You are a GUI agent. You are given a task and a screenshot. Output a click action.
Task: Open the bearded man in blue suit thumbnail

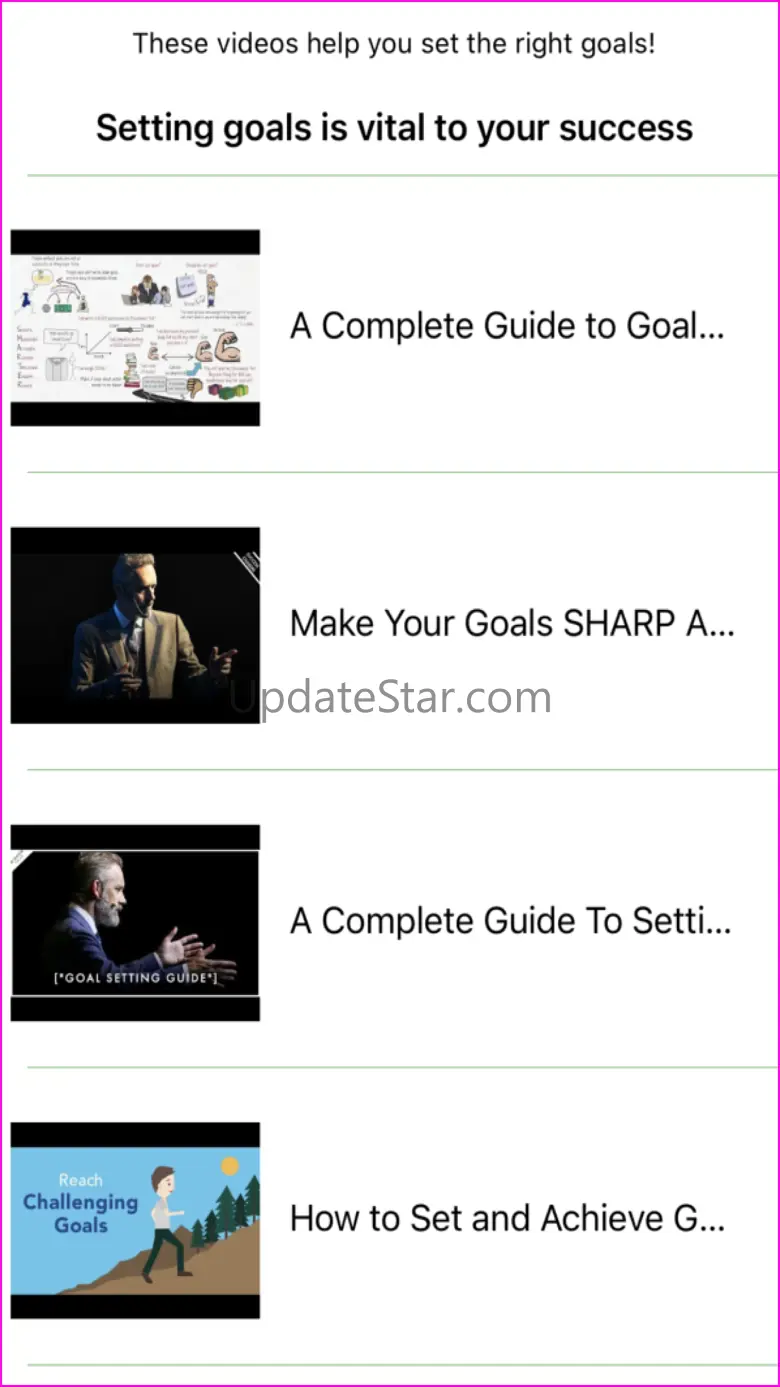coord(135,922)
